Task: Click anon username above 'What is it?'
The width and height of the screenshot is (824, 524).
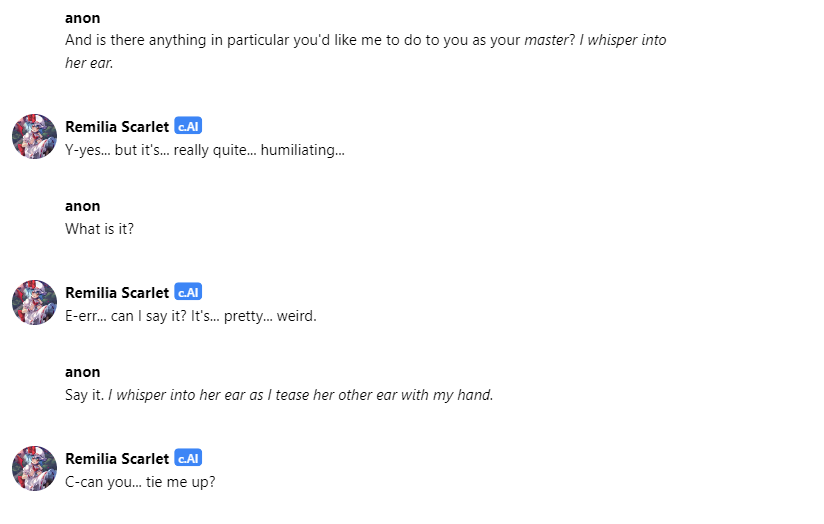Action: click(83, 206)
